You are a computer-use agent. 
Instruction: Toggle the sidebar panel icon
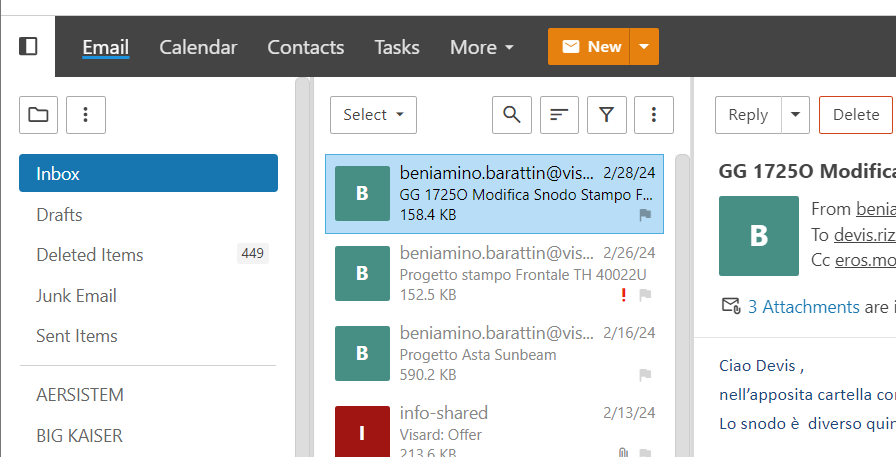tap(28, 46)
